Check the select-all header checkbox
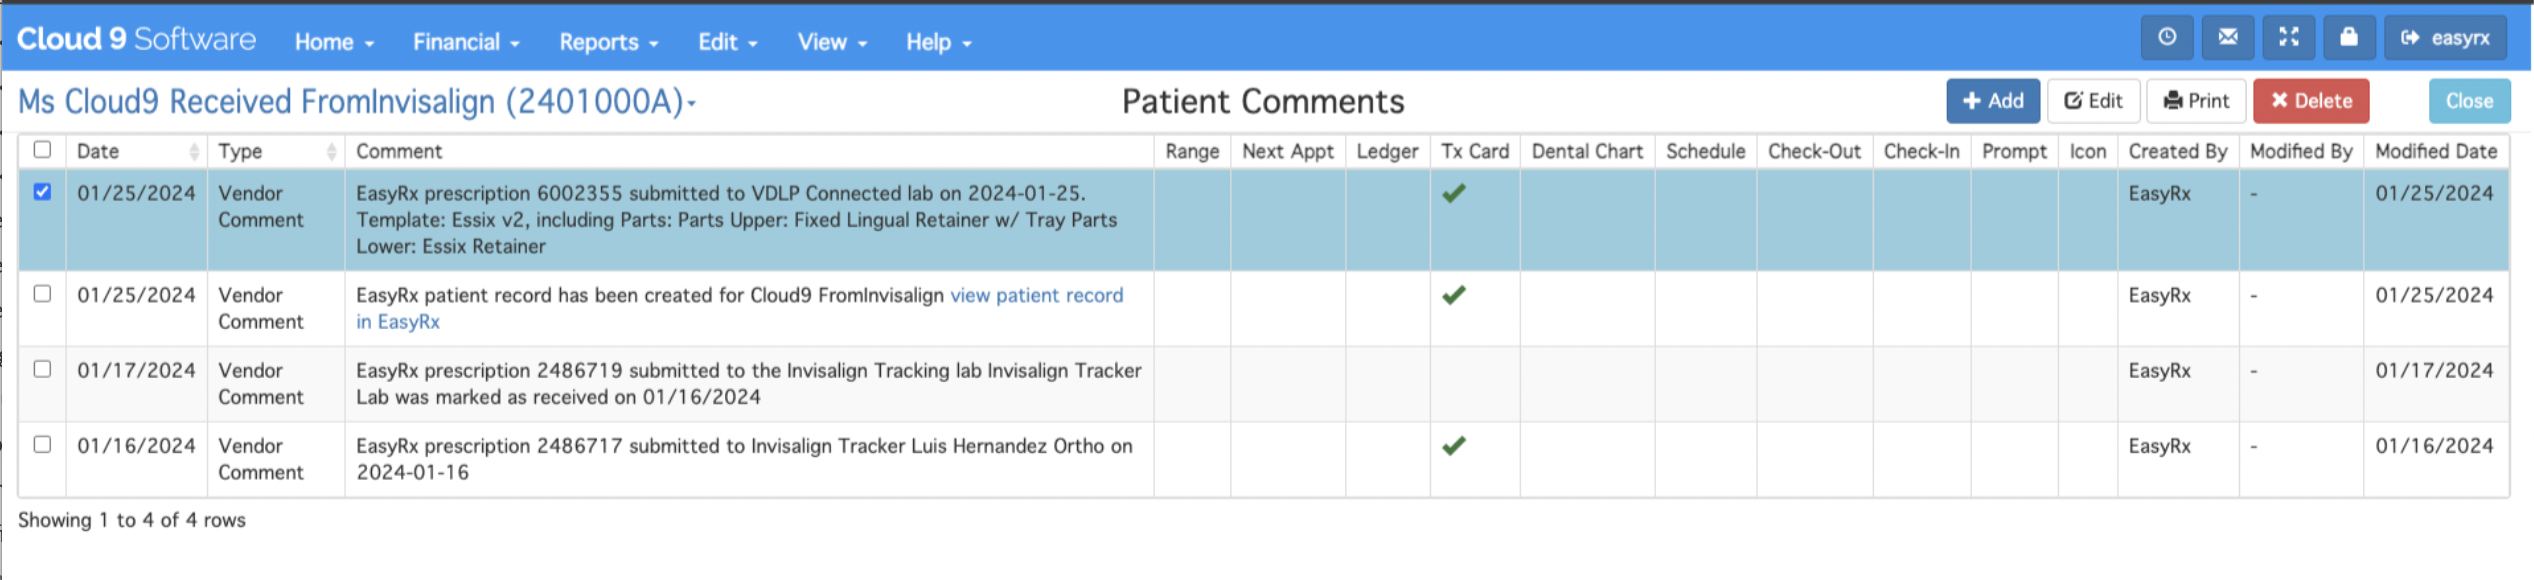This screenshot has height=580, width=2534. pyautogui.click(x=42, y=149)
